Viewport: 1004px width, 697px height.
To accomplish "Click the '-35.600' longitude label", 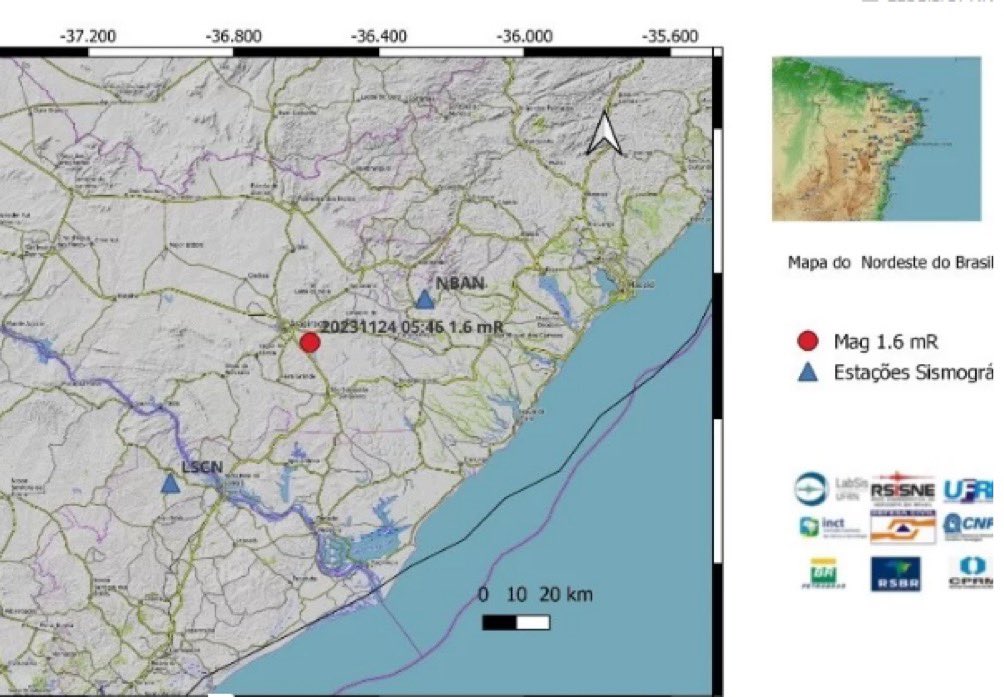I will pos(670,36).
